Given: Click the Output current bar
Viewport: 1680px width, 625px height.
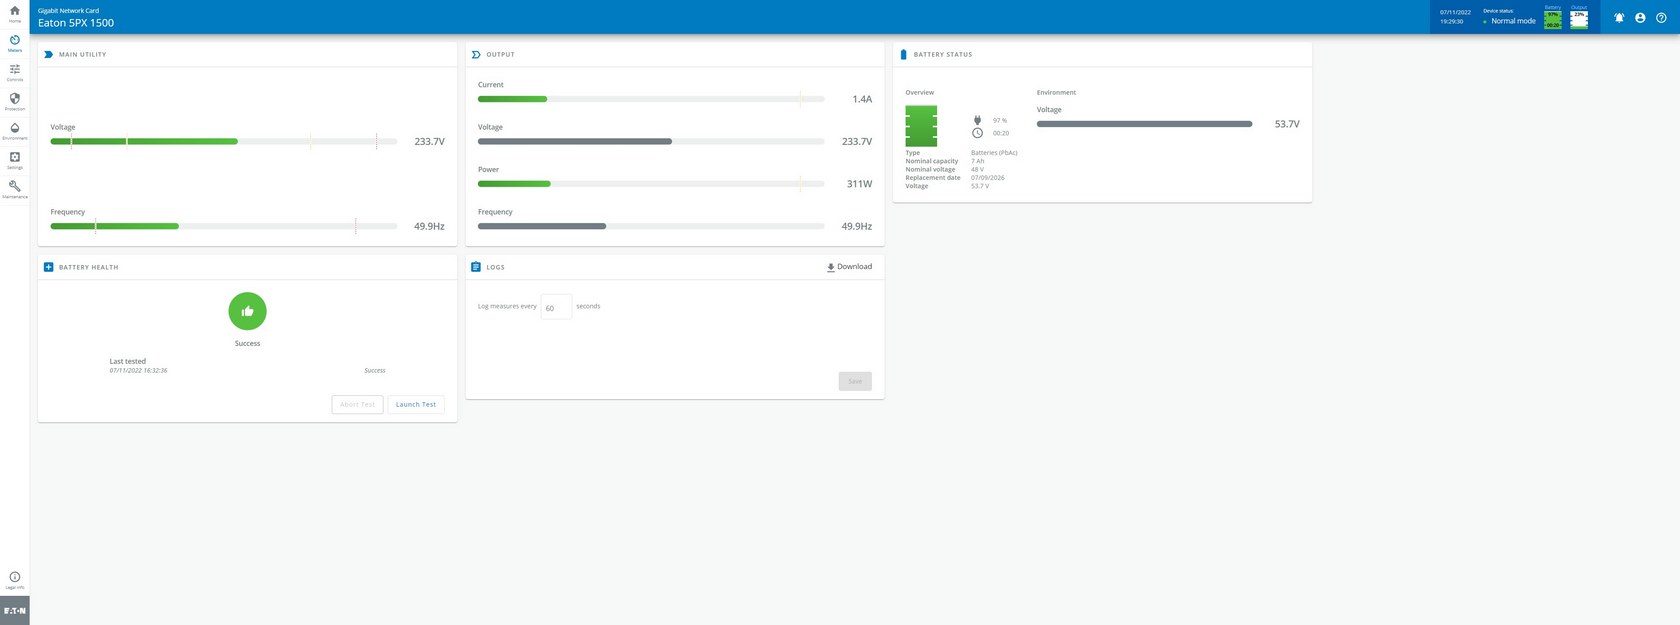Looking at the screenshot, I should point(651,99).
